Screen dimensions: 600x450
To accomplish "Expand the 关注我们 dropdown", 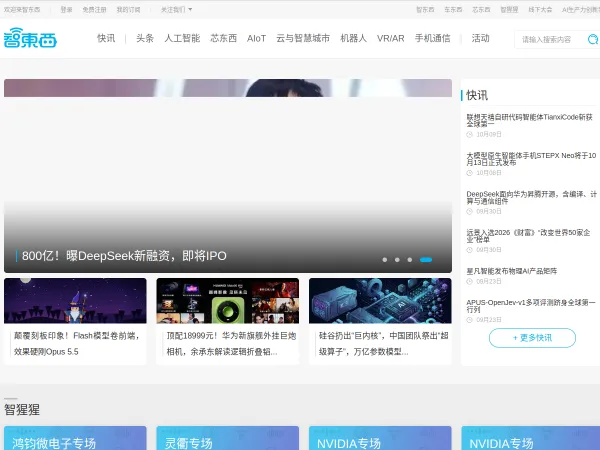I will (176, 10).
